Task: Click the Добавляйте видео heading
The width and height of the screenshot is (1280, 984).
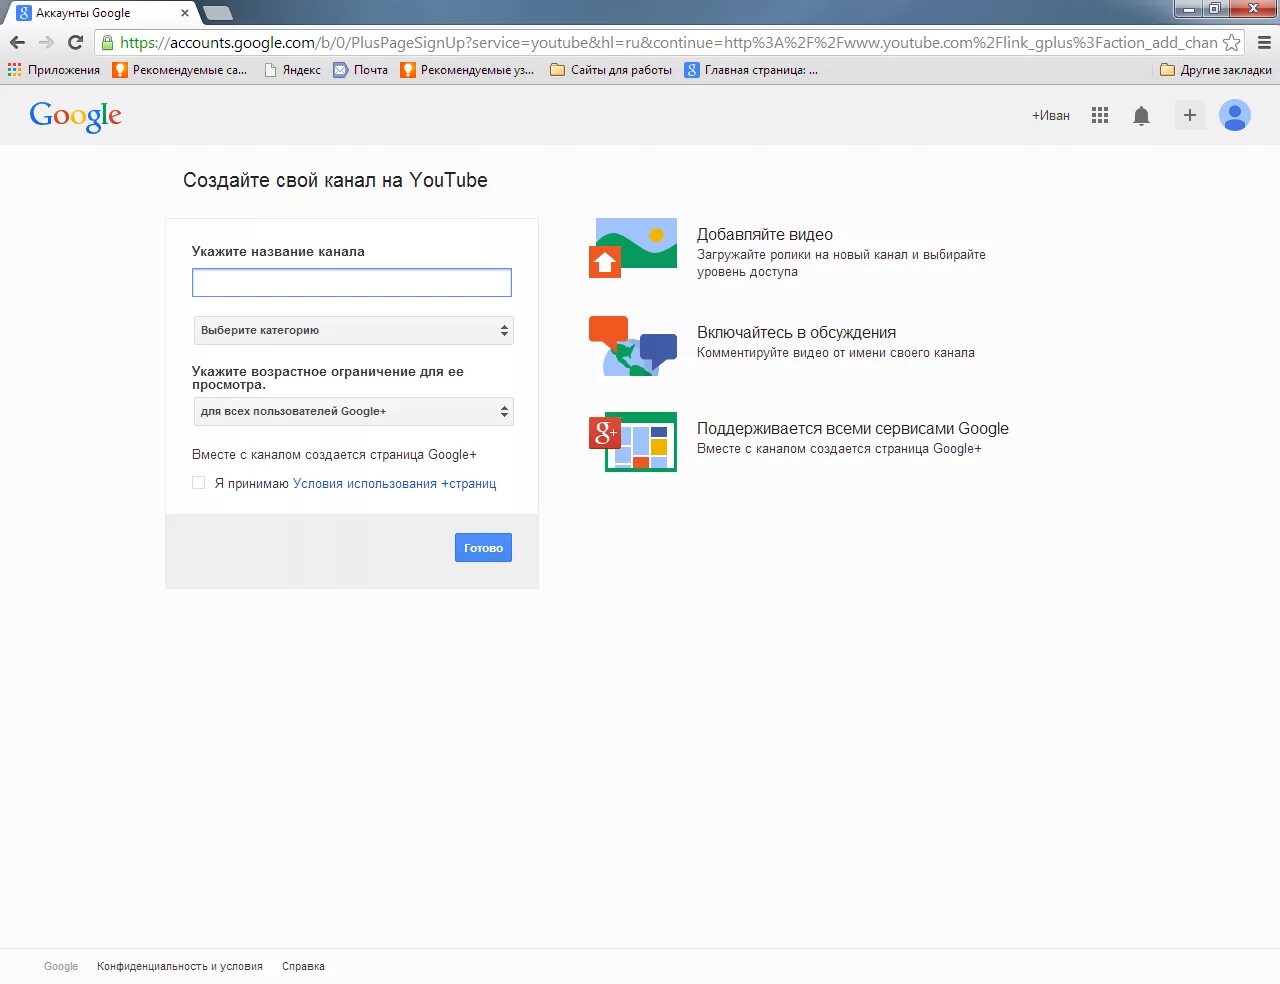Action: pos(765,234)
